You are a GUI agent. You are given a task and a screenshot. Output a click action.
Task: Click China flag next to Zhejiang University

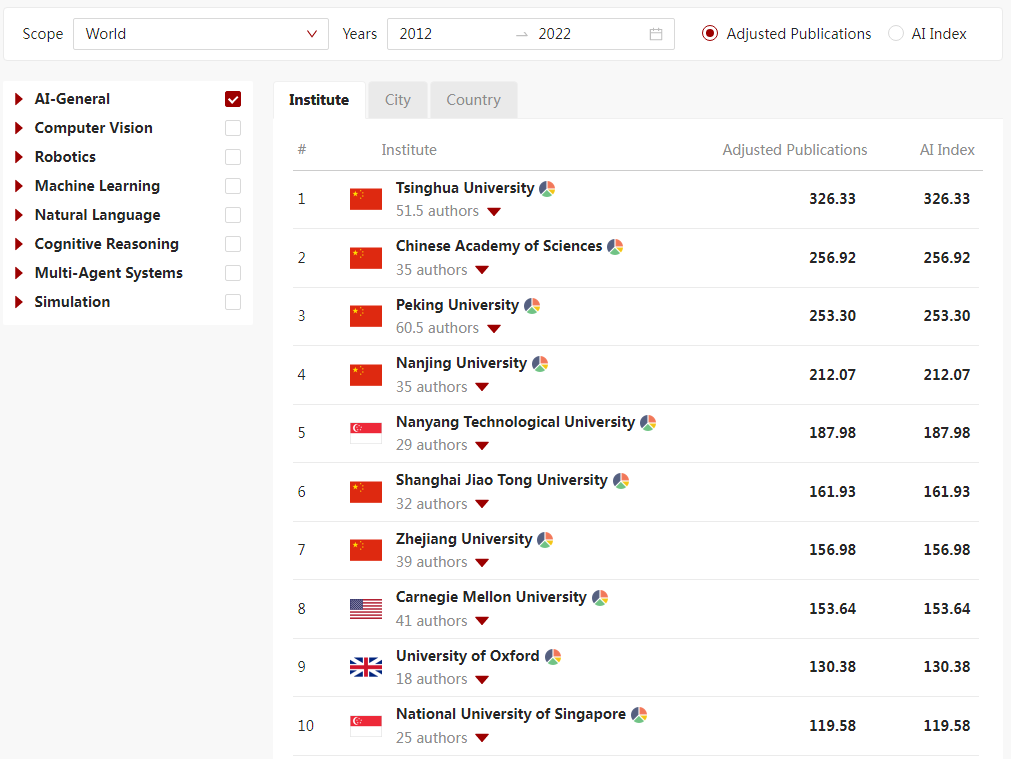pos(366,550)
